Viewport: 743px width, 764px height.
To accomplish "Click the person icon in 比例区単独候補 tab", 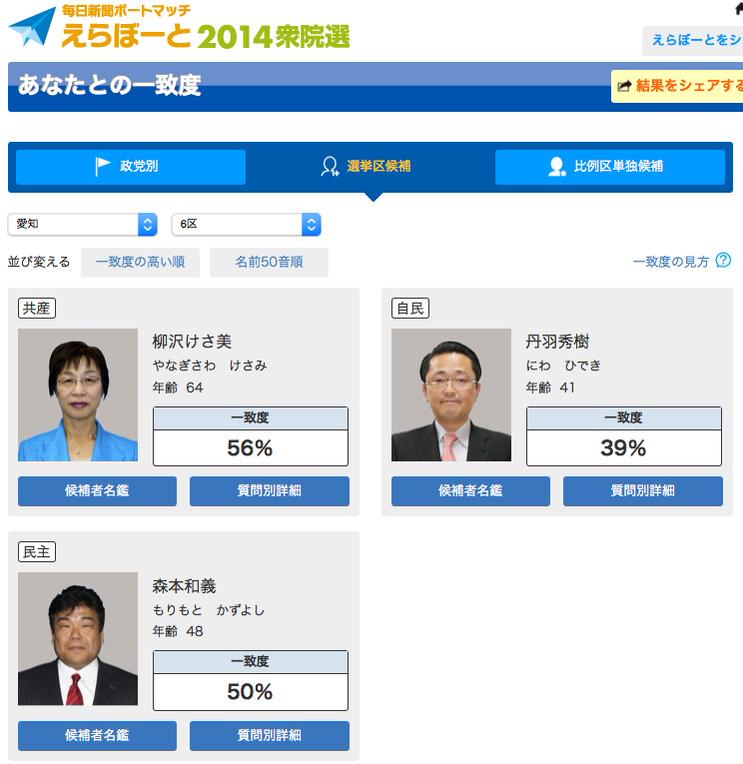I will click(x=557, y=167).
